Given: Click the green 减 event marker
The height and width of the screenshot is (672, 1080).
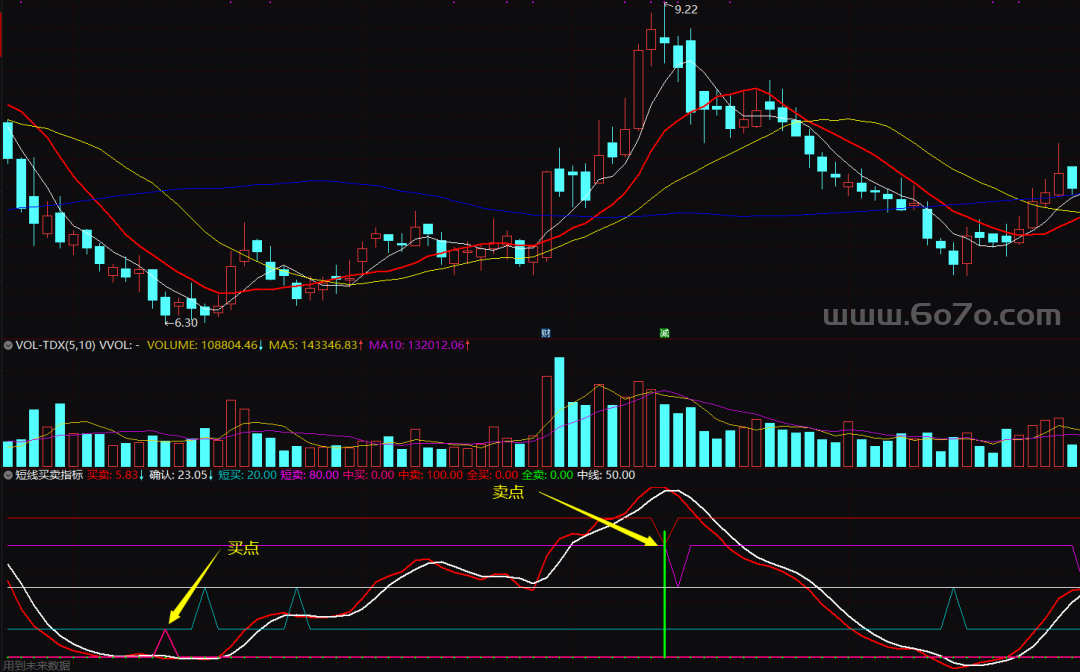Looking at the screenshot, I should coord(663,332).
